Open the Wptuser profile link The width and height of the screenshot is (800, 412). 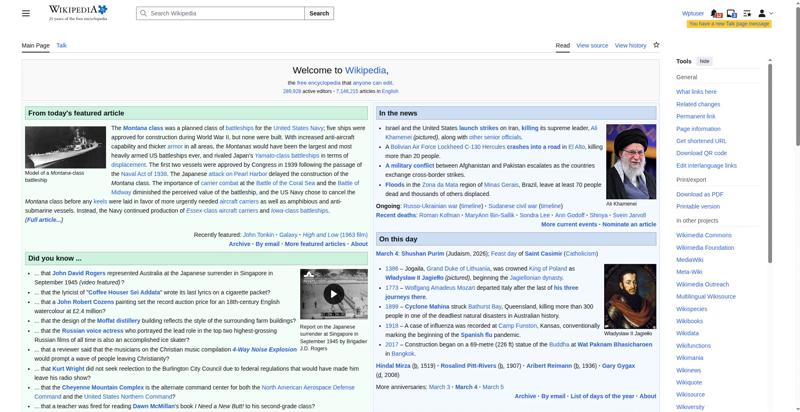point(692,13)
